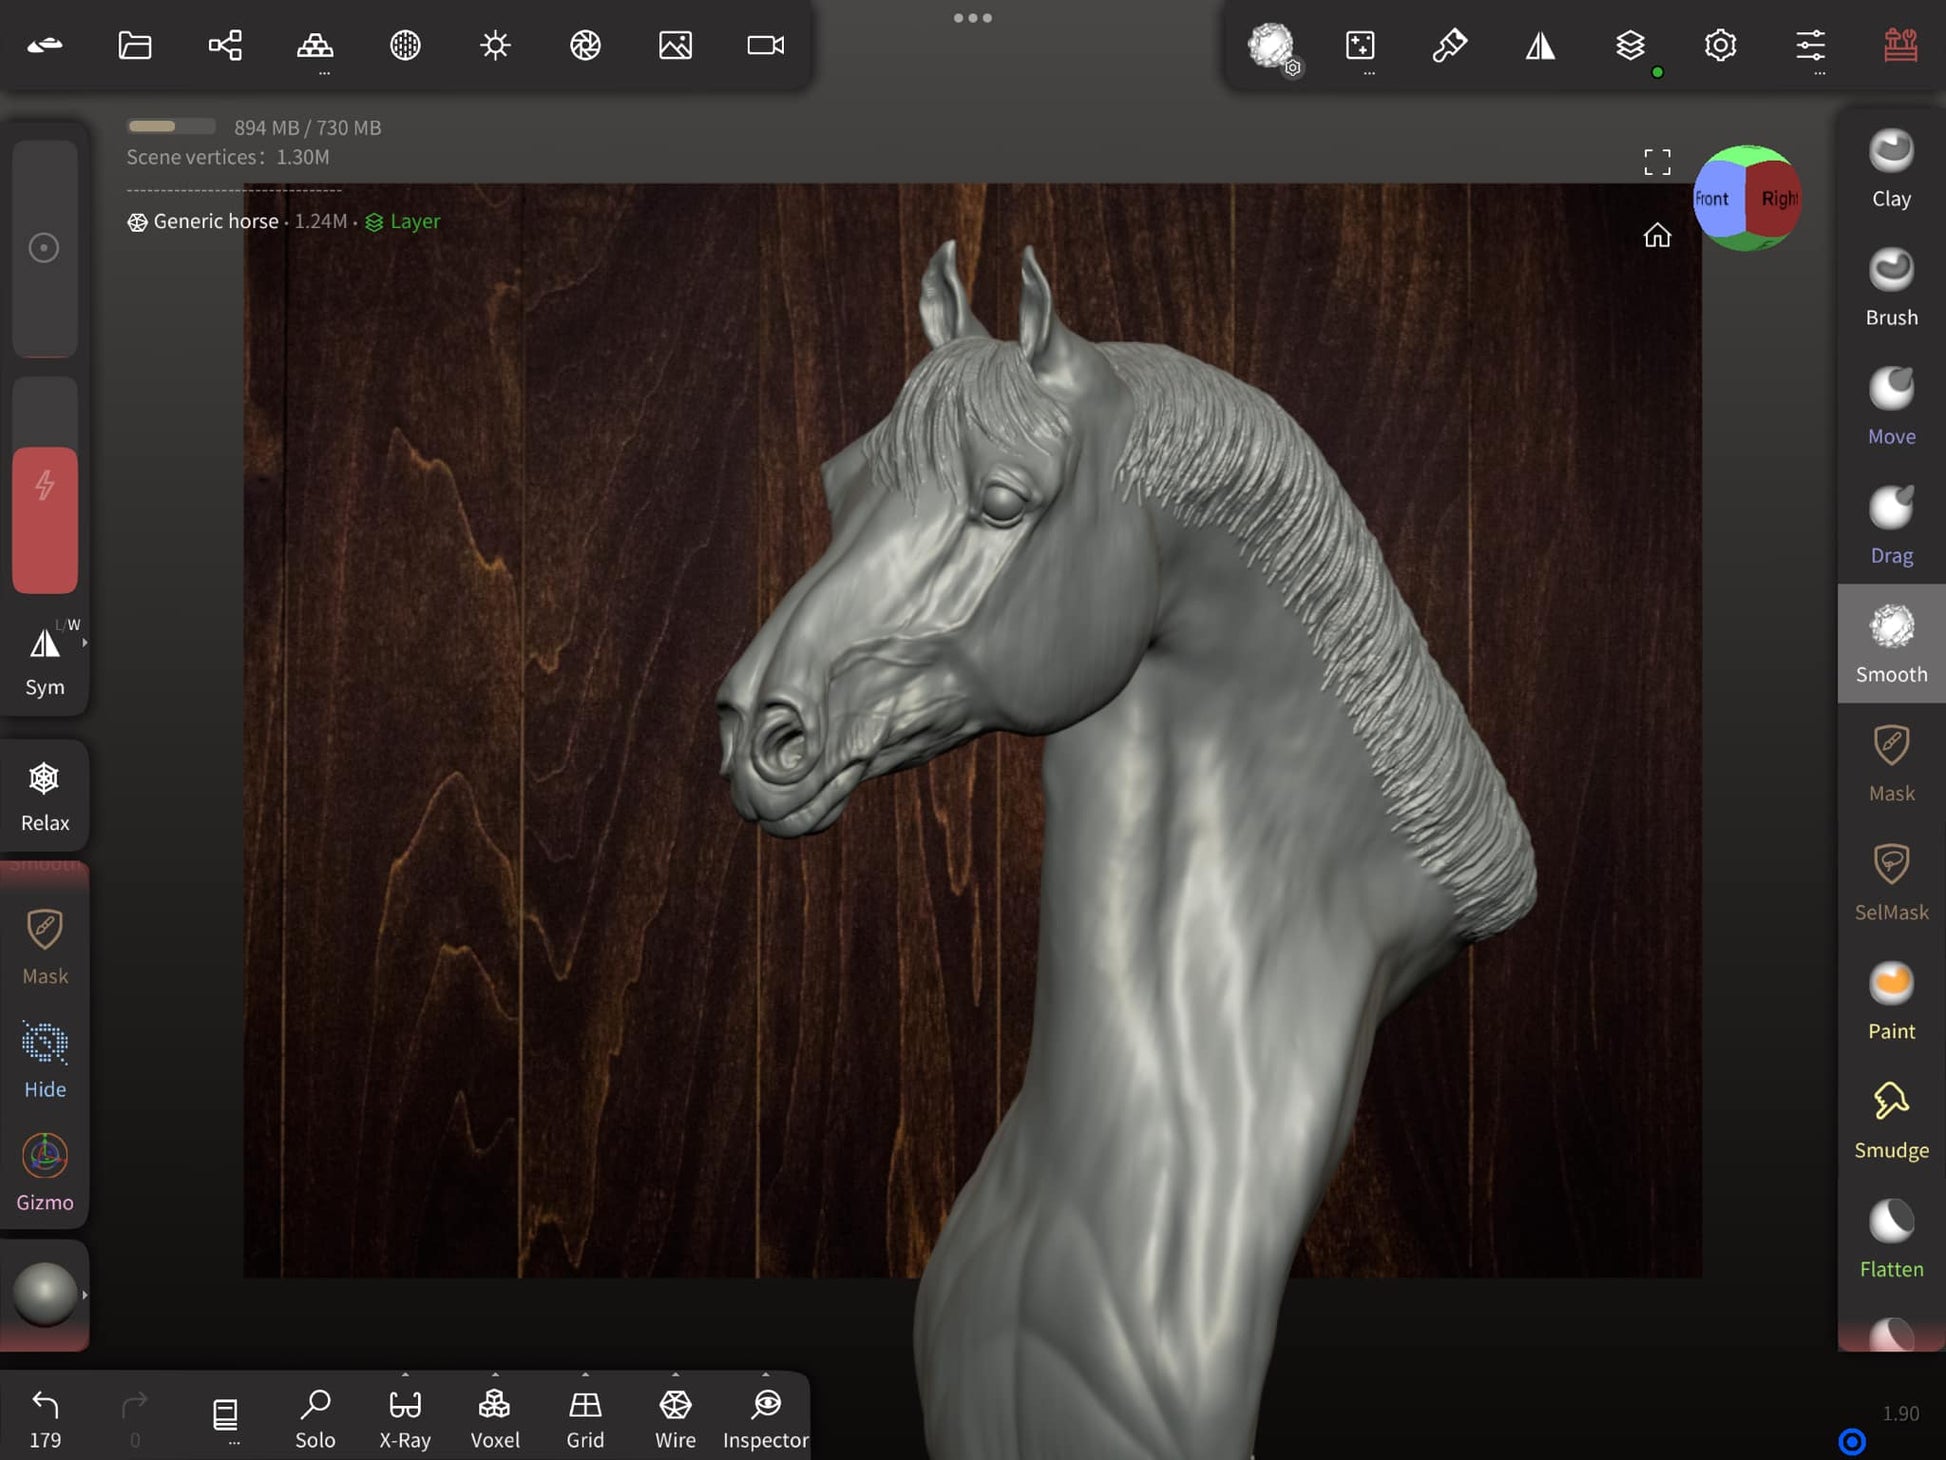The height and width of the screenshot is (1460, 1946).
Task: Select the Smudge tool
Action: (x=1890, y=1119)
